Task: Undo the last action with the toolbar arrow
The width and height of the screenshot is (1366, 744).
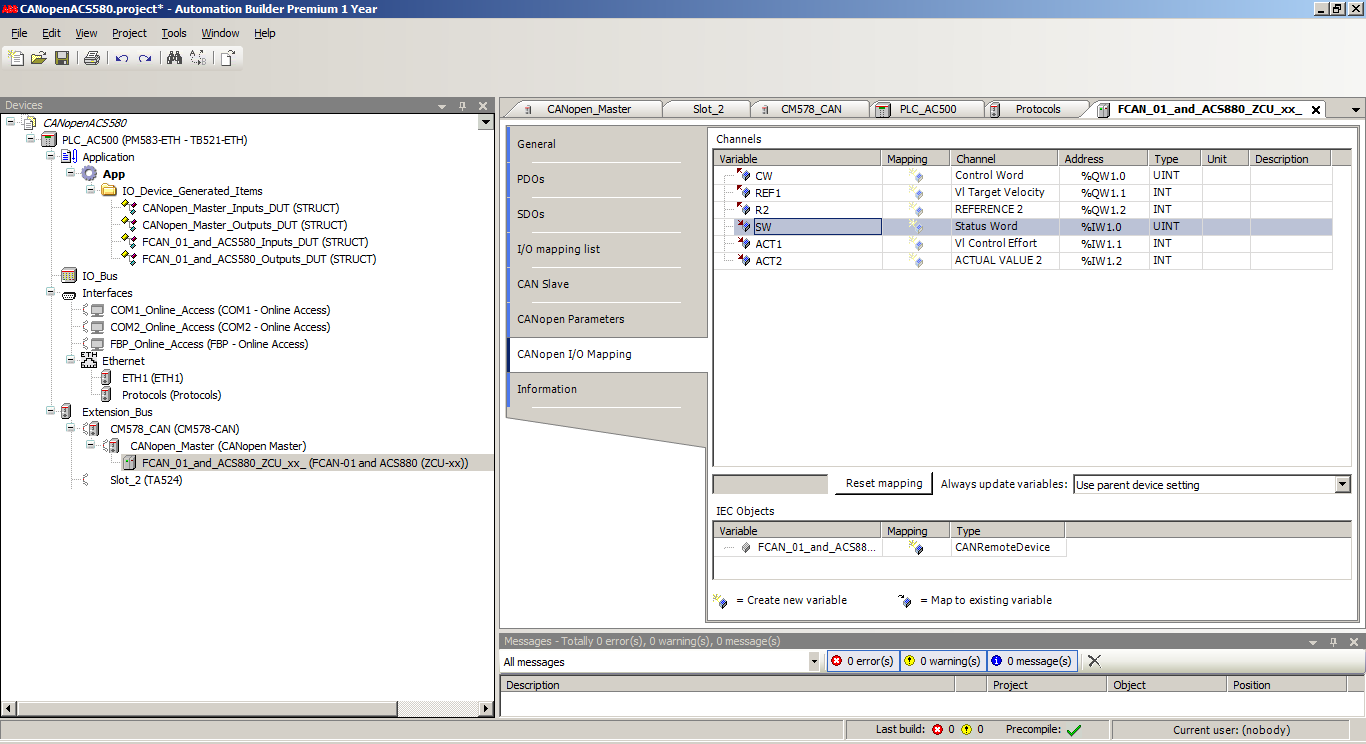Action: 121,58
